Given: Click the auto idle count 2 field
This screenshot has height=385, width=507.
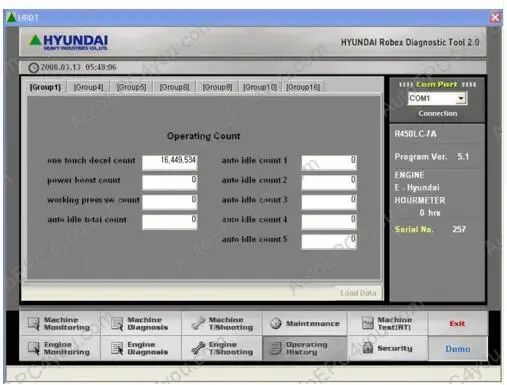Looking at the screenshot, I should tap(329, 182).
